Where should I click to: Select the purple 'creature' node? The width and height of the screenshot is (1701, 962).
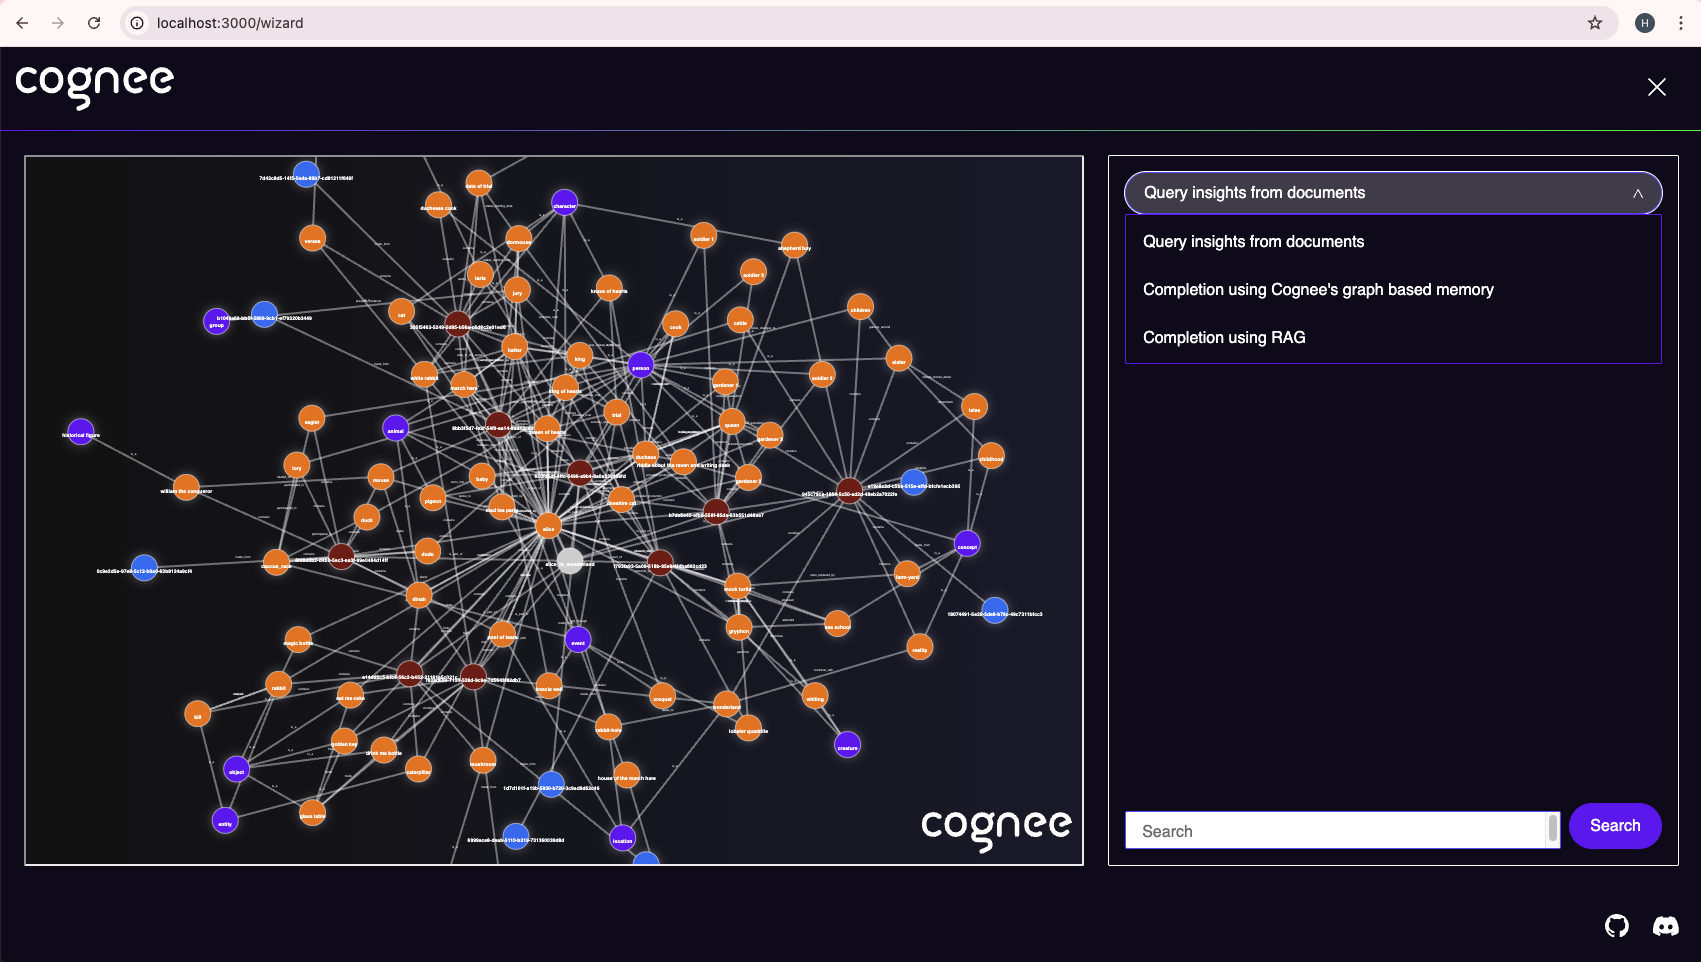pos(847,745)
